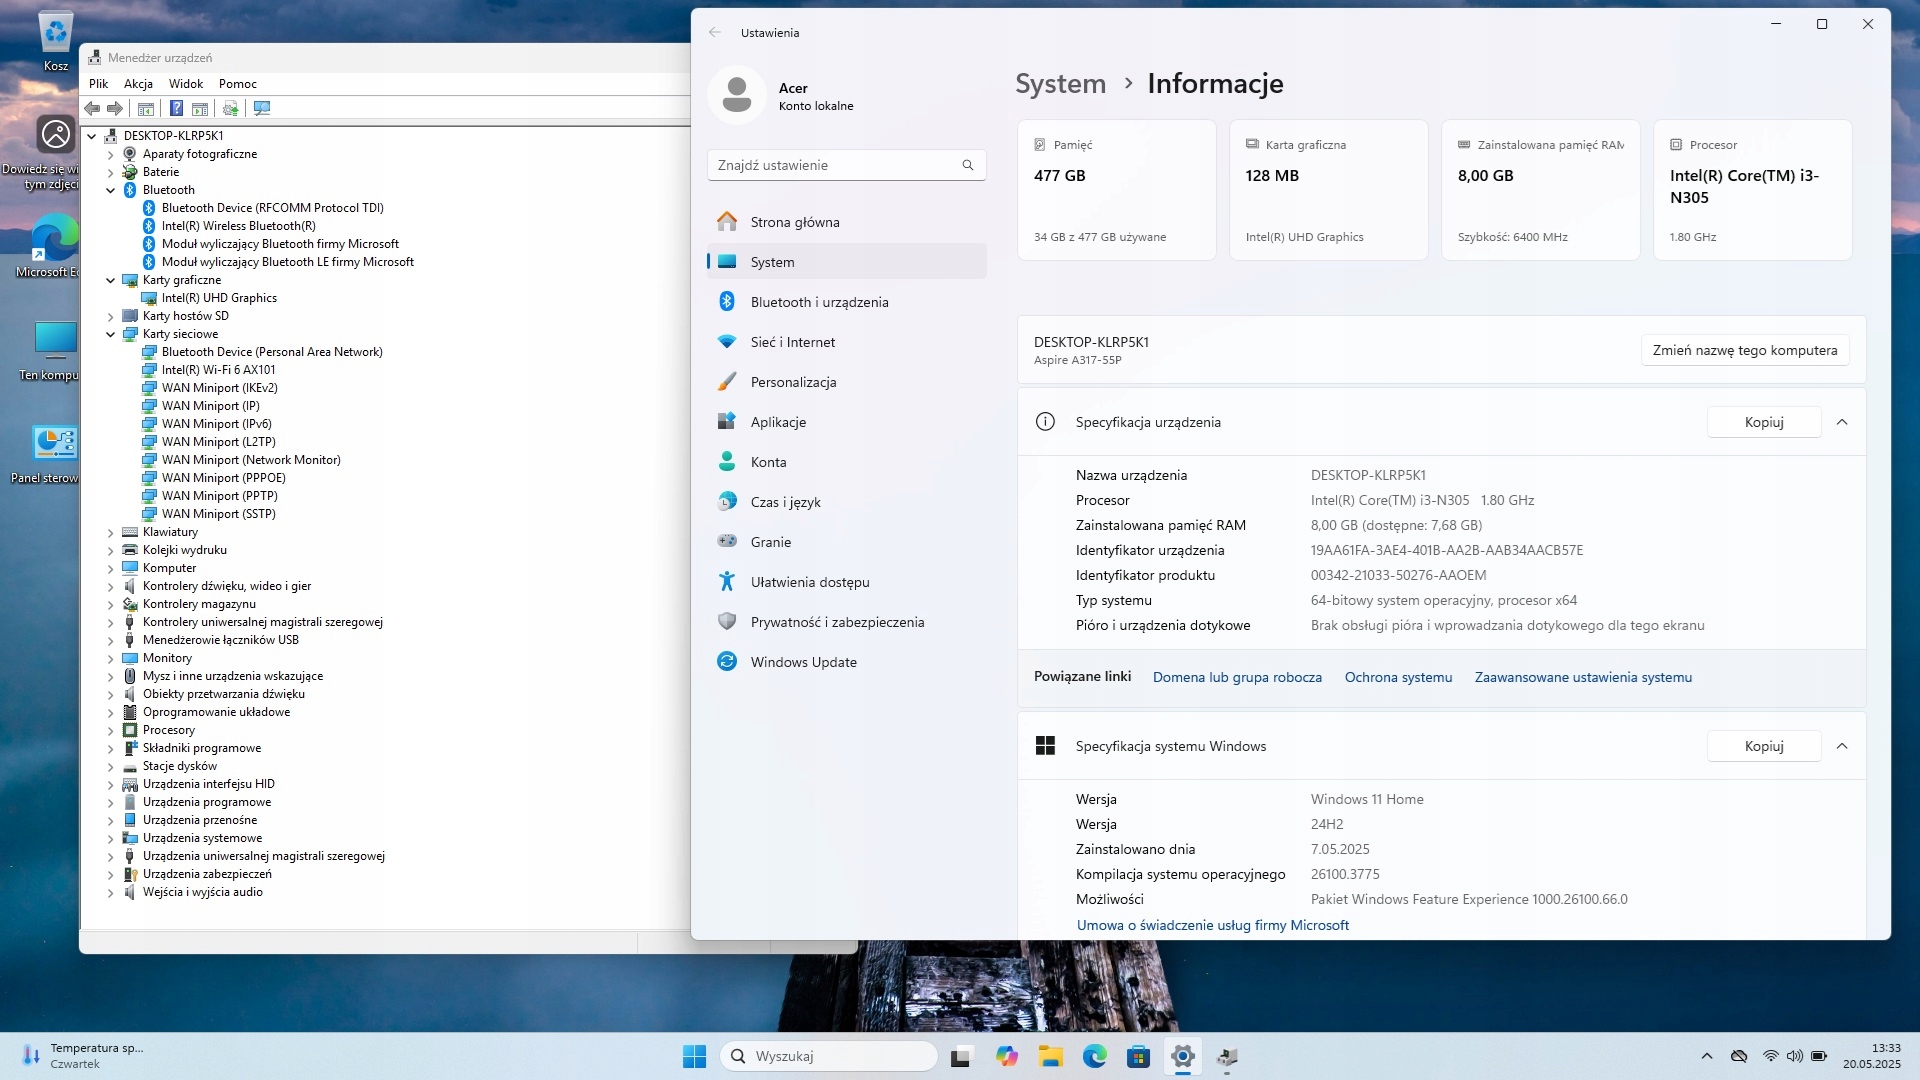1920x1080 pixels.
Task: Open Microsoft Store from the taskbar
Action: point(1138,1056)
